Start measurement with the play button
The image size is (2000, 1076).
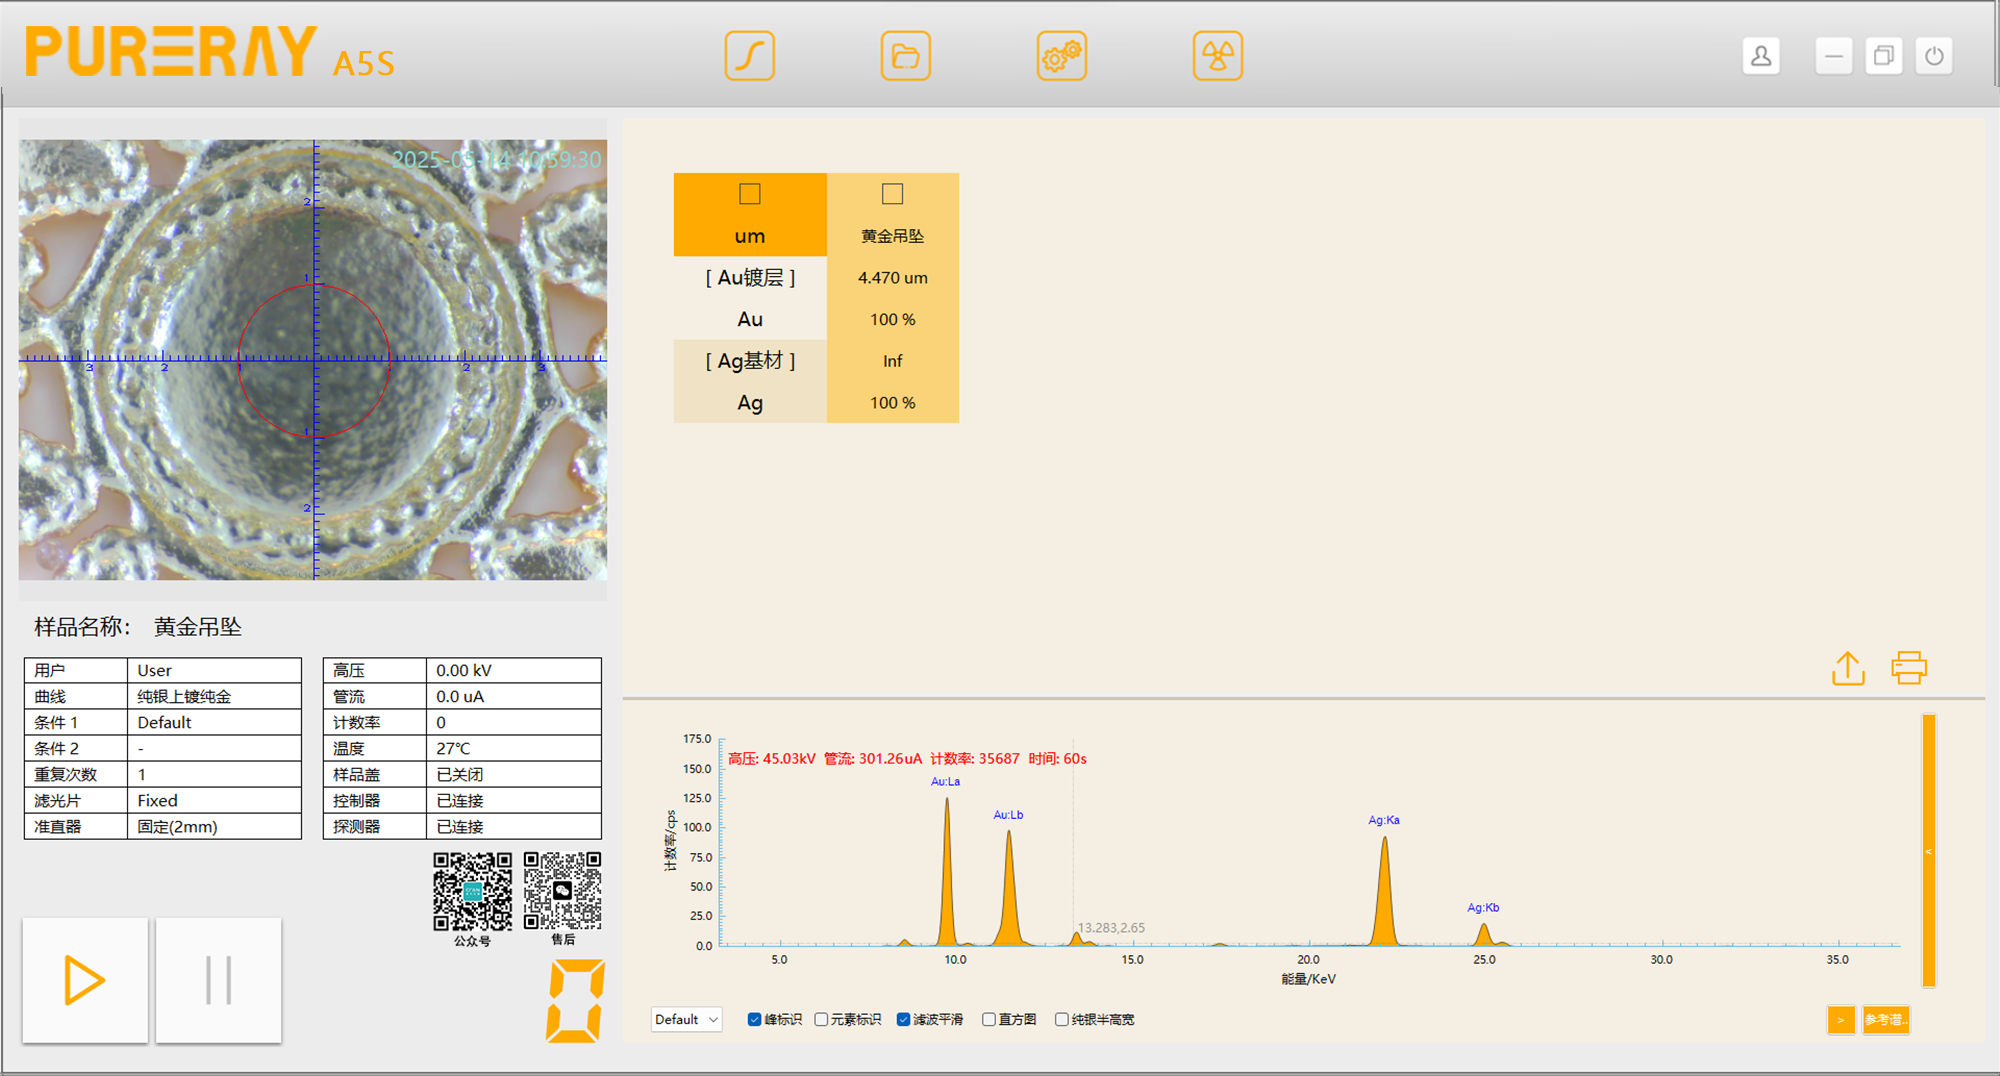pos(85,980)
